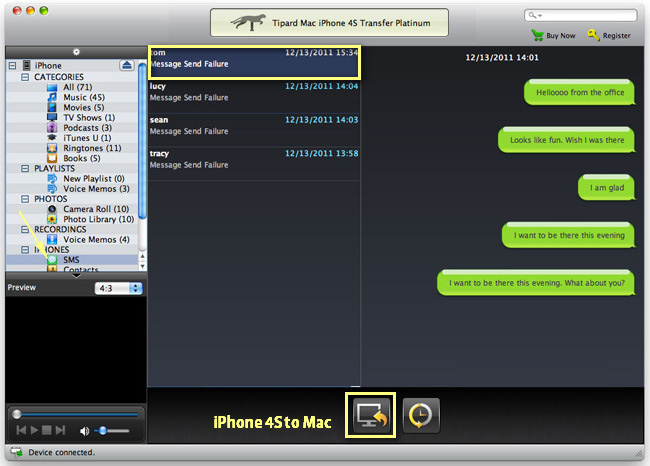Click the collapse arrow under device tree
The image size is (650, 466).
pos(76,276)
